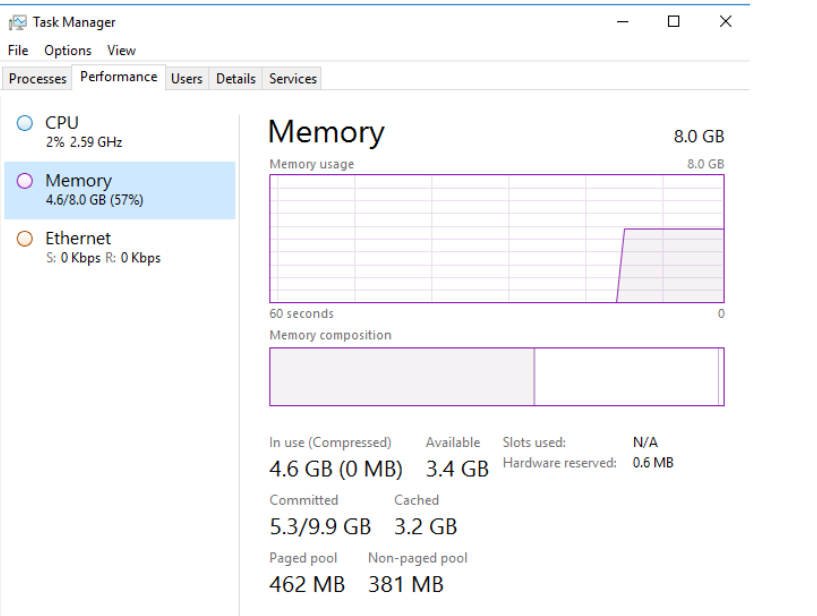Close the Task Manager window
The width and height of the screenshot is (817, 616).
point(725,22)
